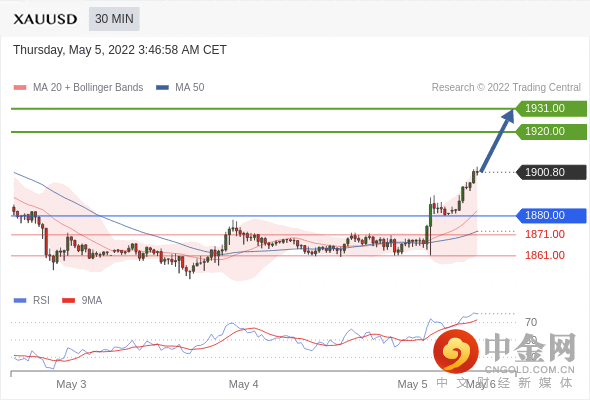
Task: Select the 1871.00 support level text
Action: tap(545, 234)
